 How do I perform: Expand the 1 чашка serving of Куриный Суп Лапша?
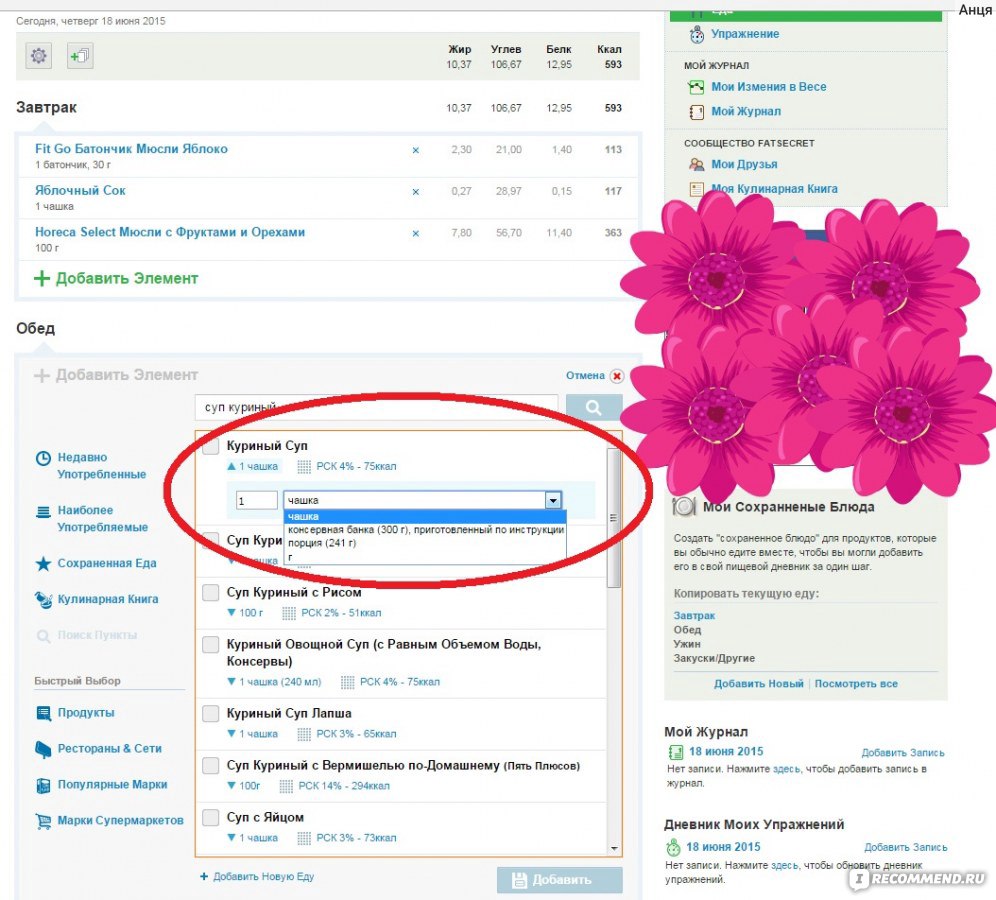(x=252, y=734)
